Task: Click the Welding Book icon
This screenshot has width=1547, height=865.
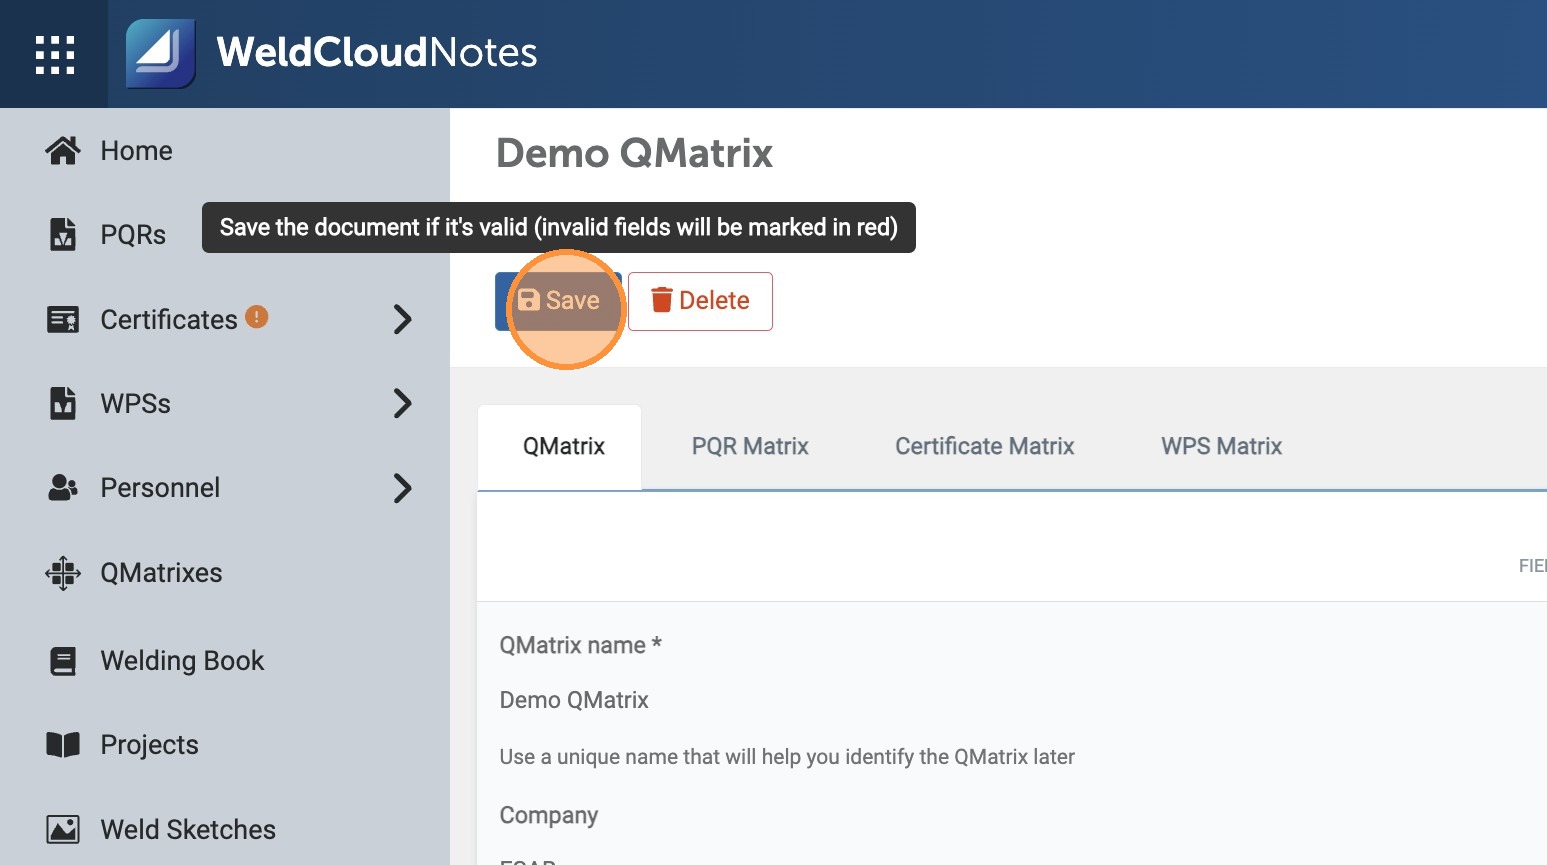Action: point(63,661)
